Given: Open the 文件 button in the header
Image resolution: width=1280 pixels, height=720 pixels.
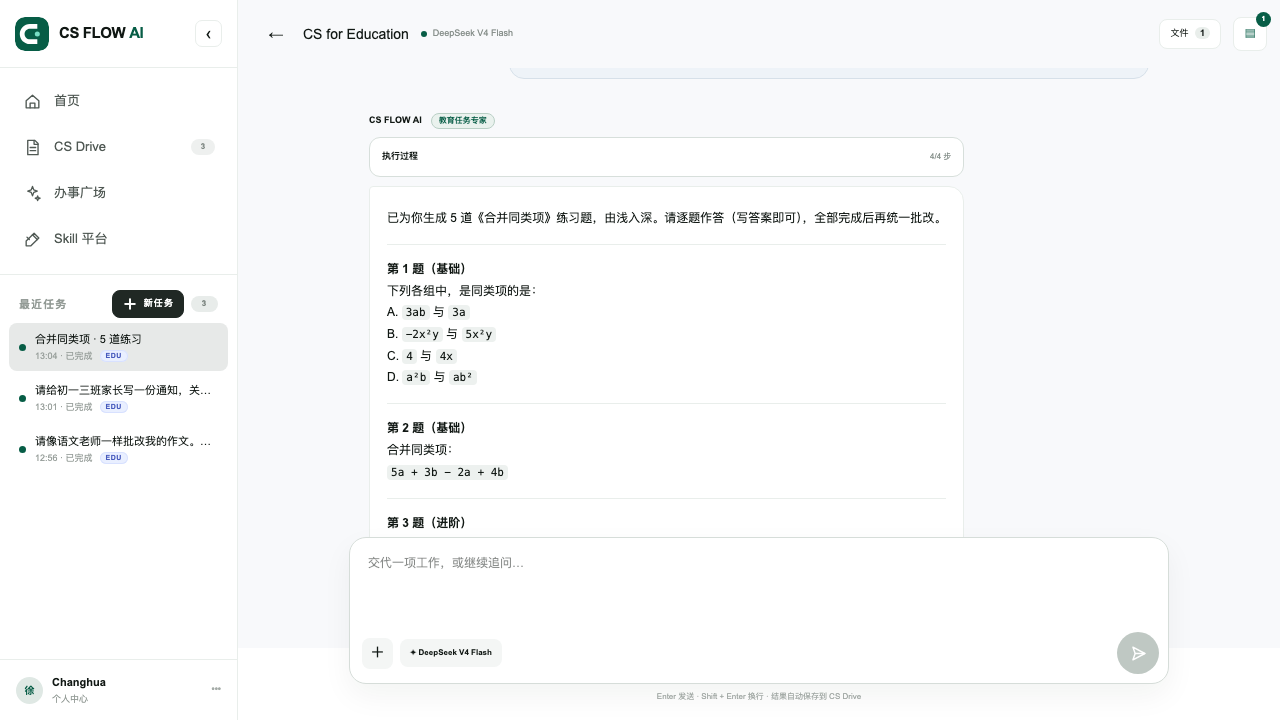Looking at the screenshot, I should click(1190, 34).
